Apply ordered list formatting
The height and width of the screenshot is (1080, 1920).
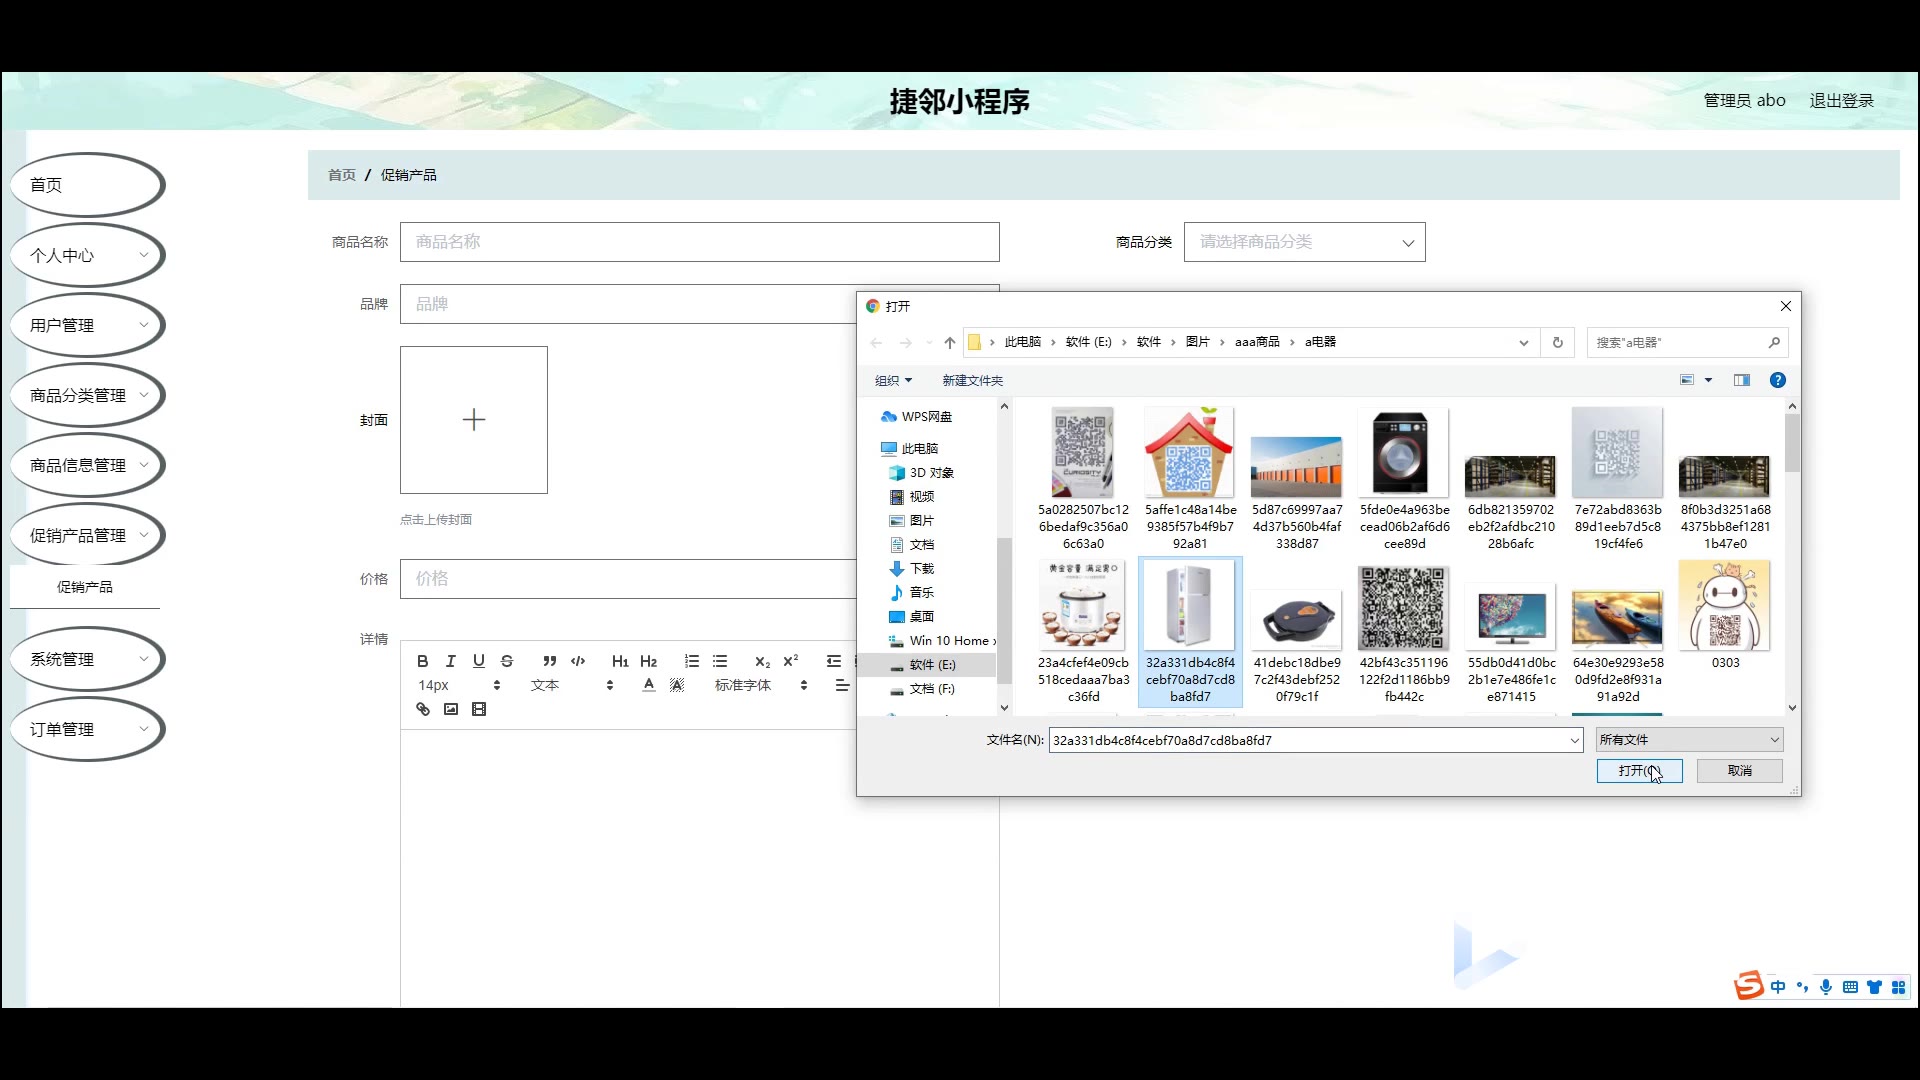tap(691, 661)
